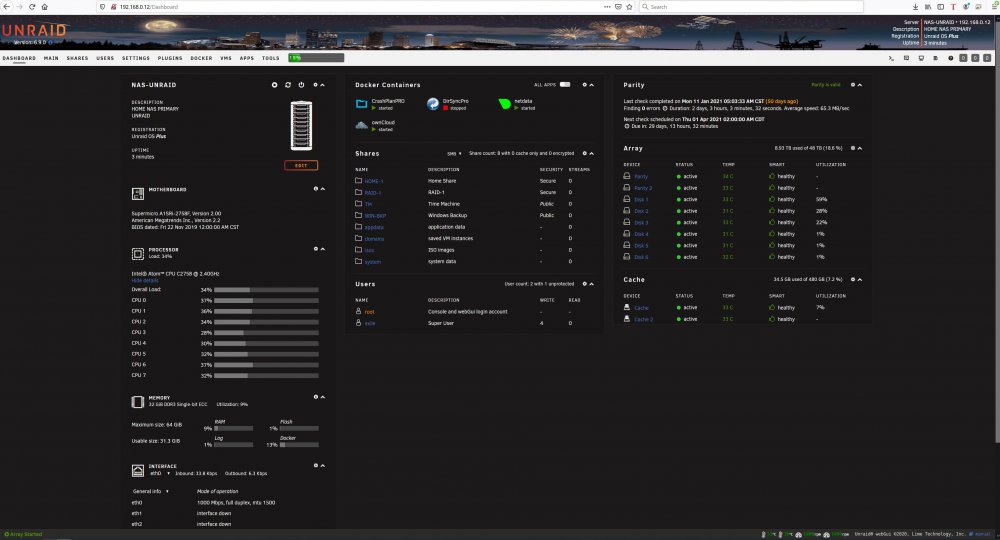
Task: Collapse the Shares panel
Action: click(591, 154)
